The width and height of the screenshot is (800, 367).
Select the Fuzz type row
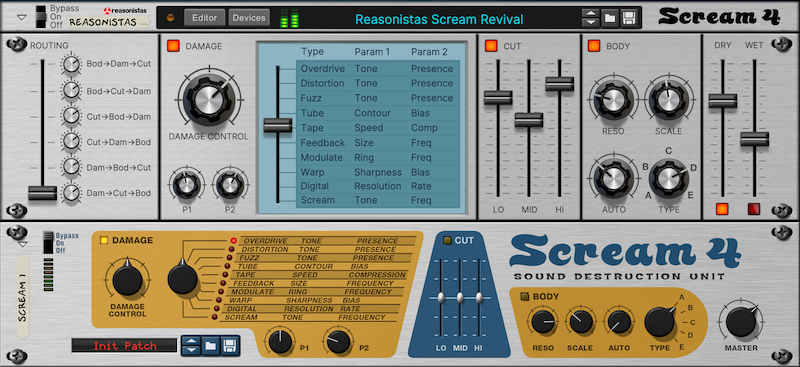pos(378,98)
